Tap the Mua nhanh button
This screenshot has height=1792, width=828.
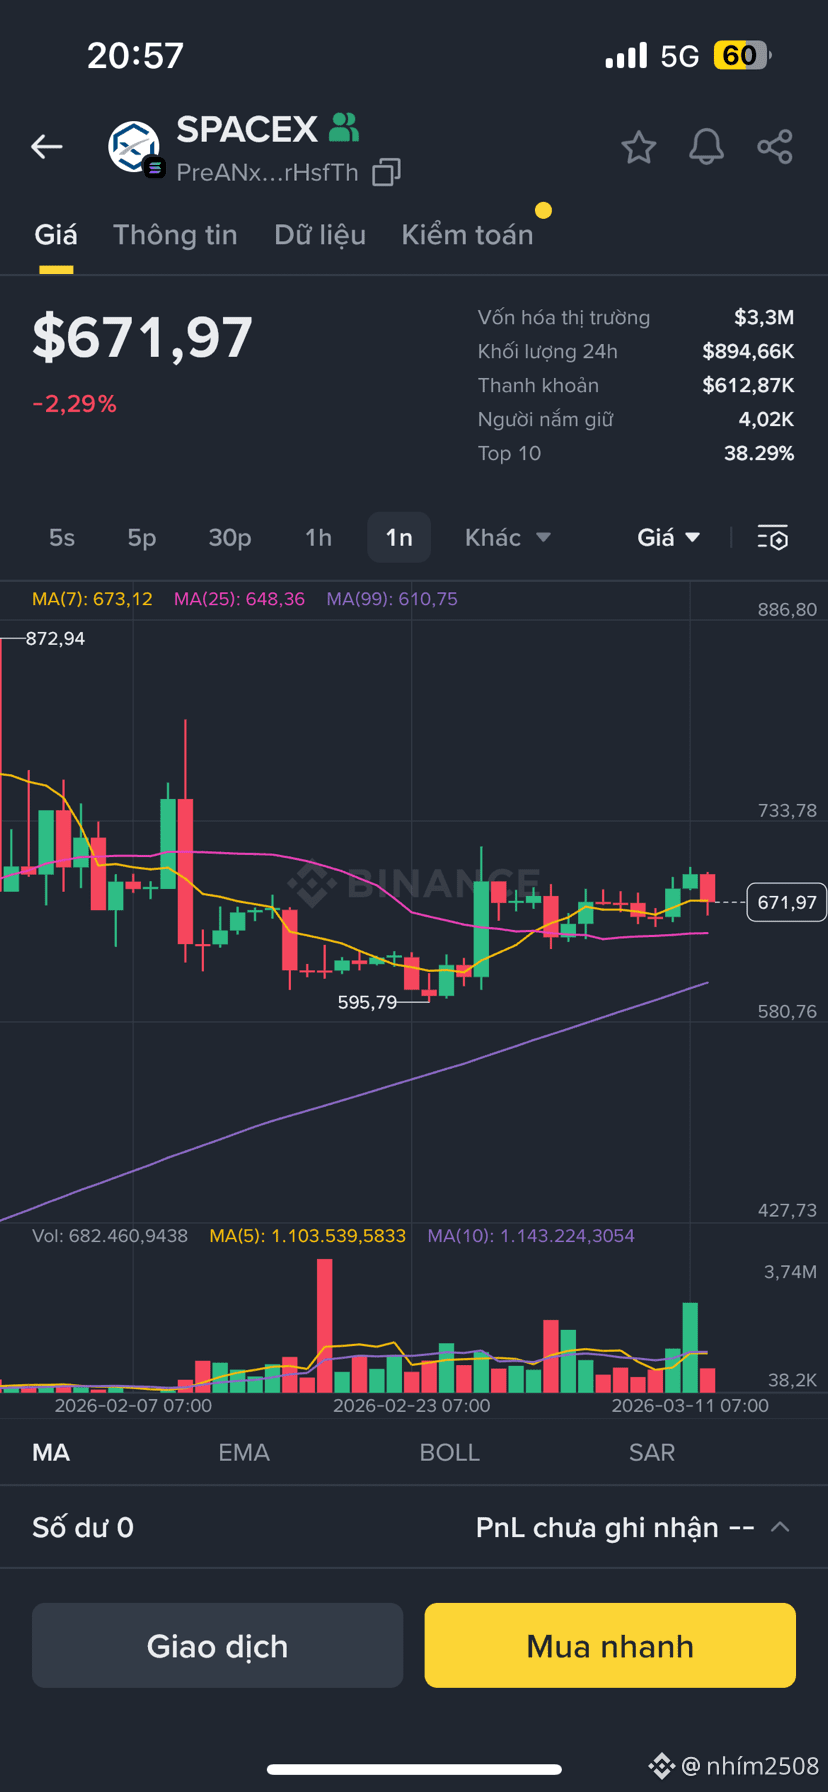610,1646
